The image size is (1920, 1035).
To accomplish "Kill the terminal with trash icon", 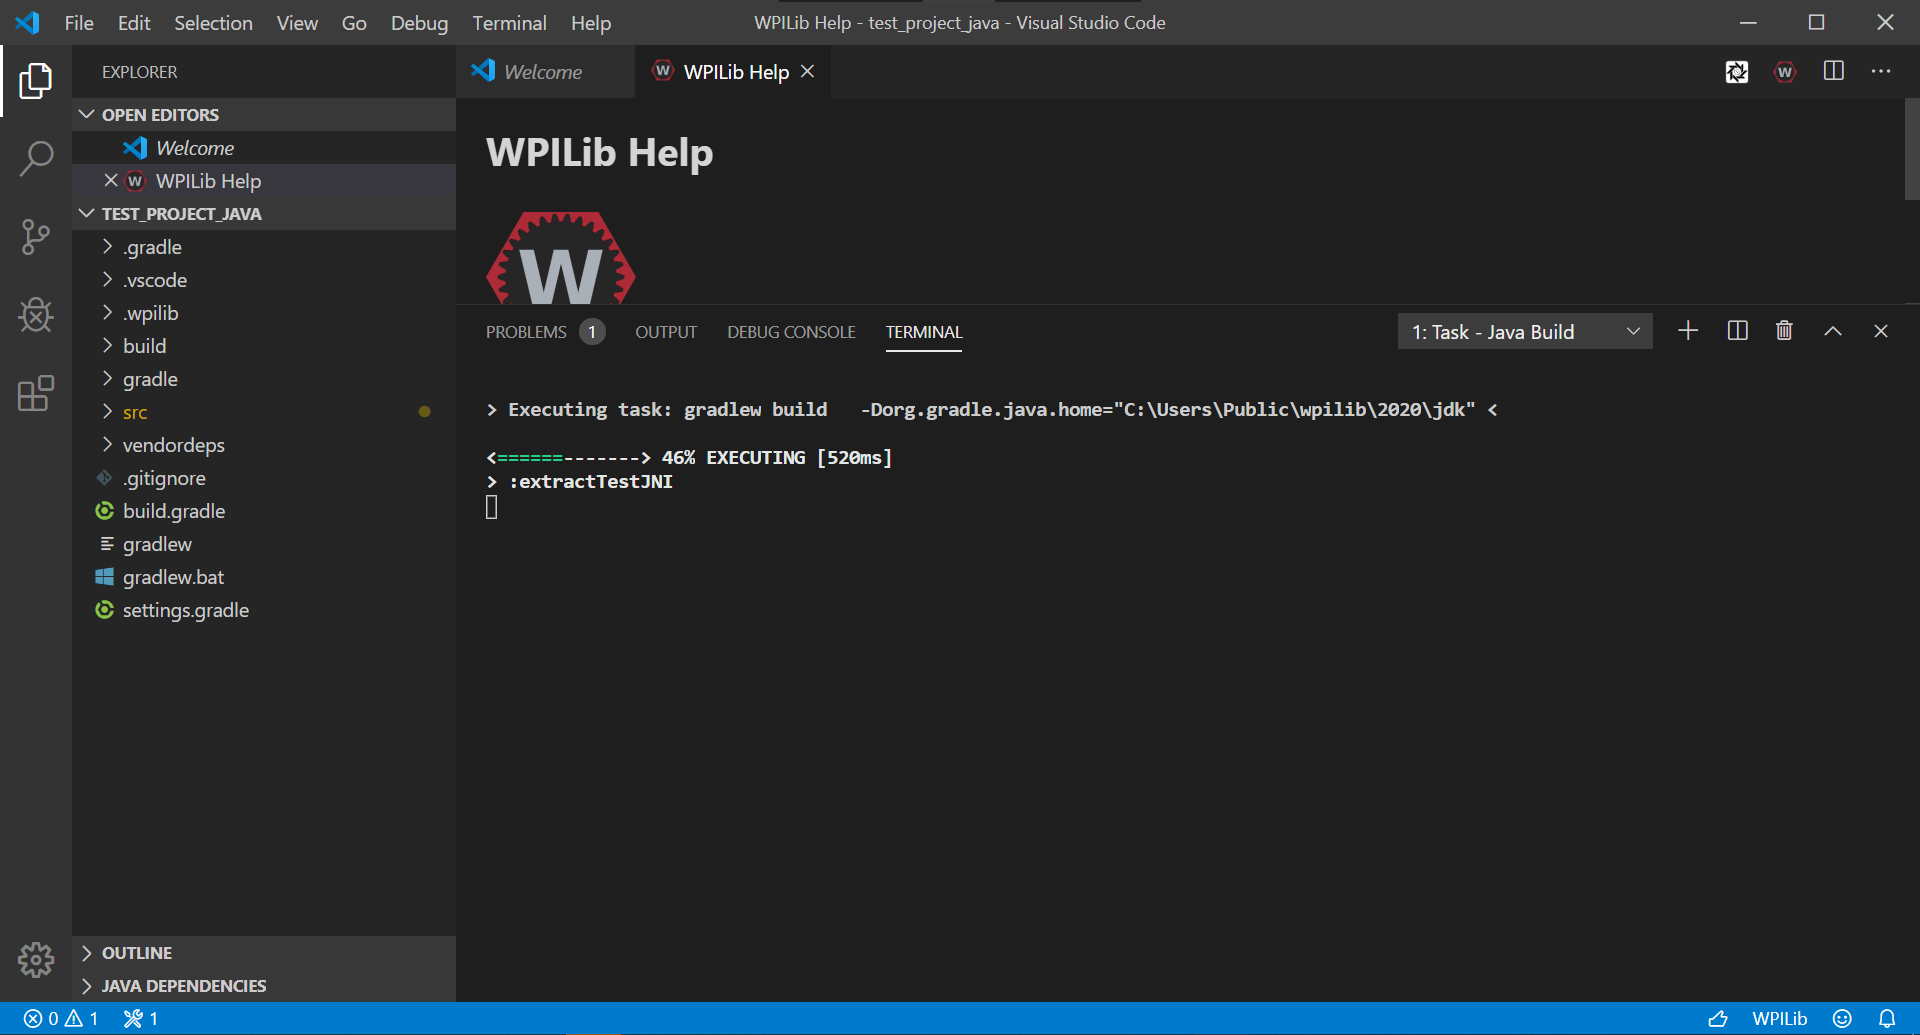I will point(1784,331).
